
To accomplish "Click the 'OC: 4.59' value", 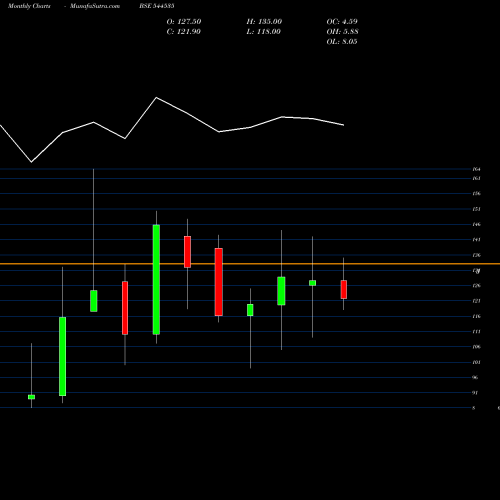I will click(x=342, y=22).
